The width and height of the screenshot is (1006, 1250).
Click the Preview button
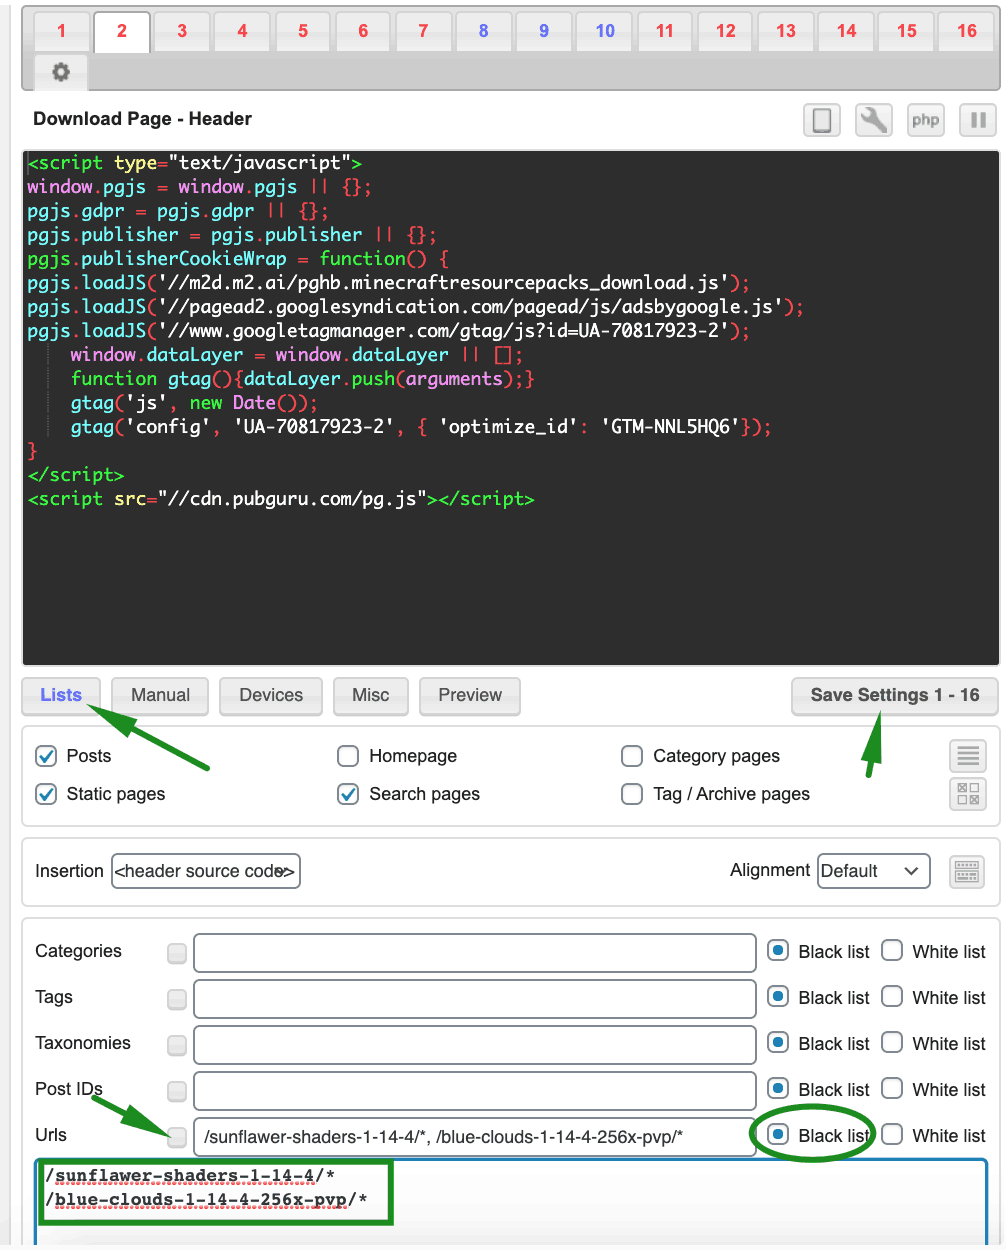click(470, 696)
